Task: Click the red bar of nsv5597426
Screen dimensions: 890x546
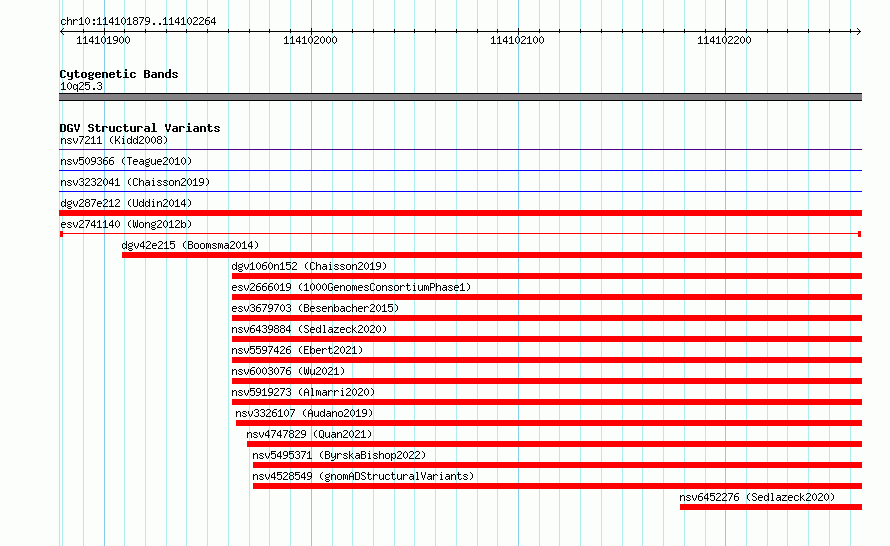Action: coord(547,360)
